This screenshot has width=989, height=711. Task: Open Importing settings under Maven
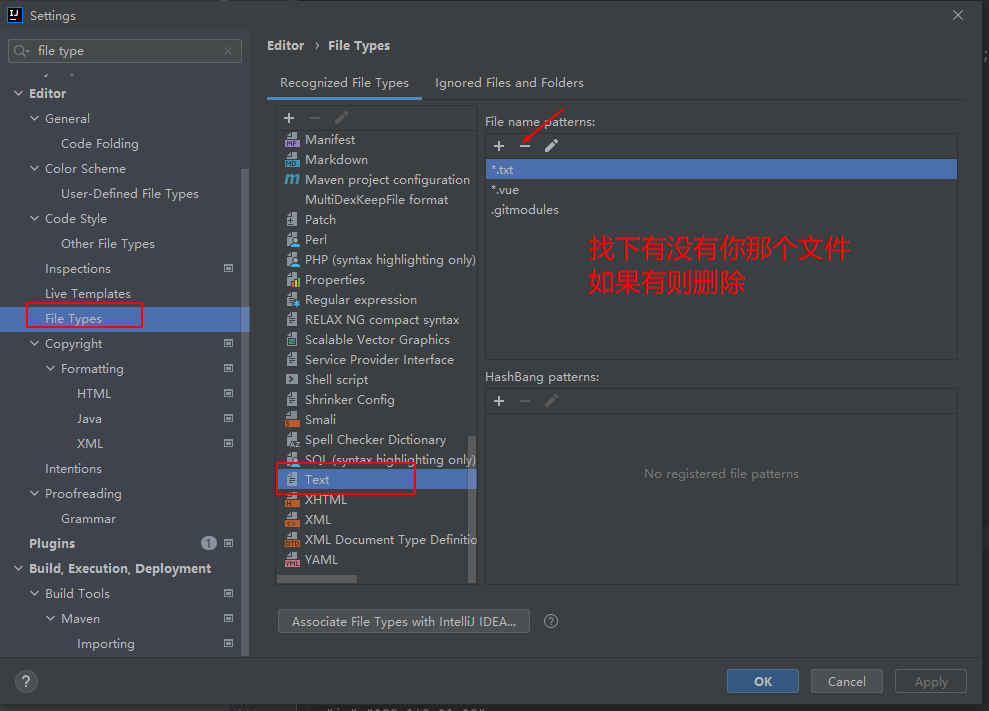pos(105,643)
